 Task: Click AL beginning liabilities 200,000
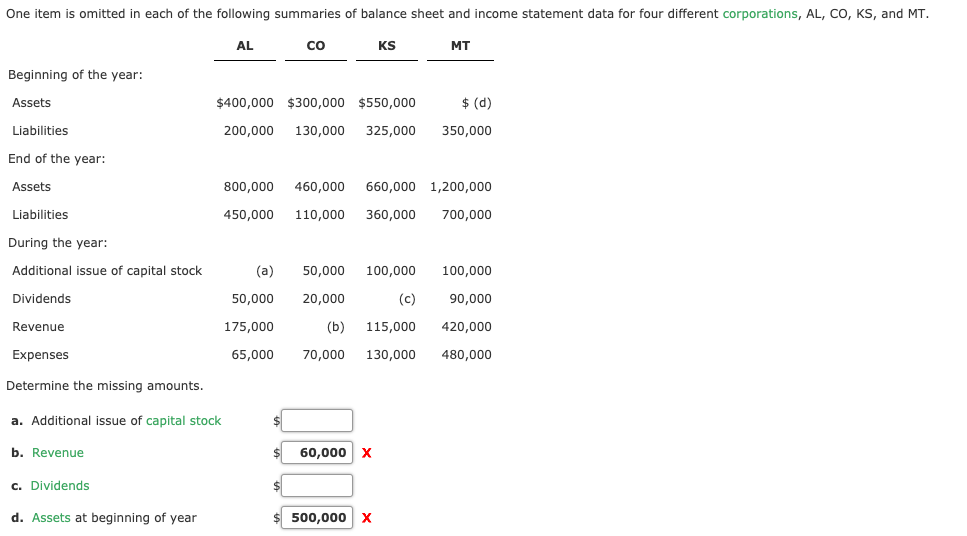pyautogui.click(x=249, y=131)
